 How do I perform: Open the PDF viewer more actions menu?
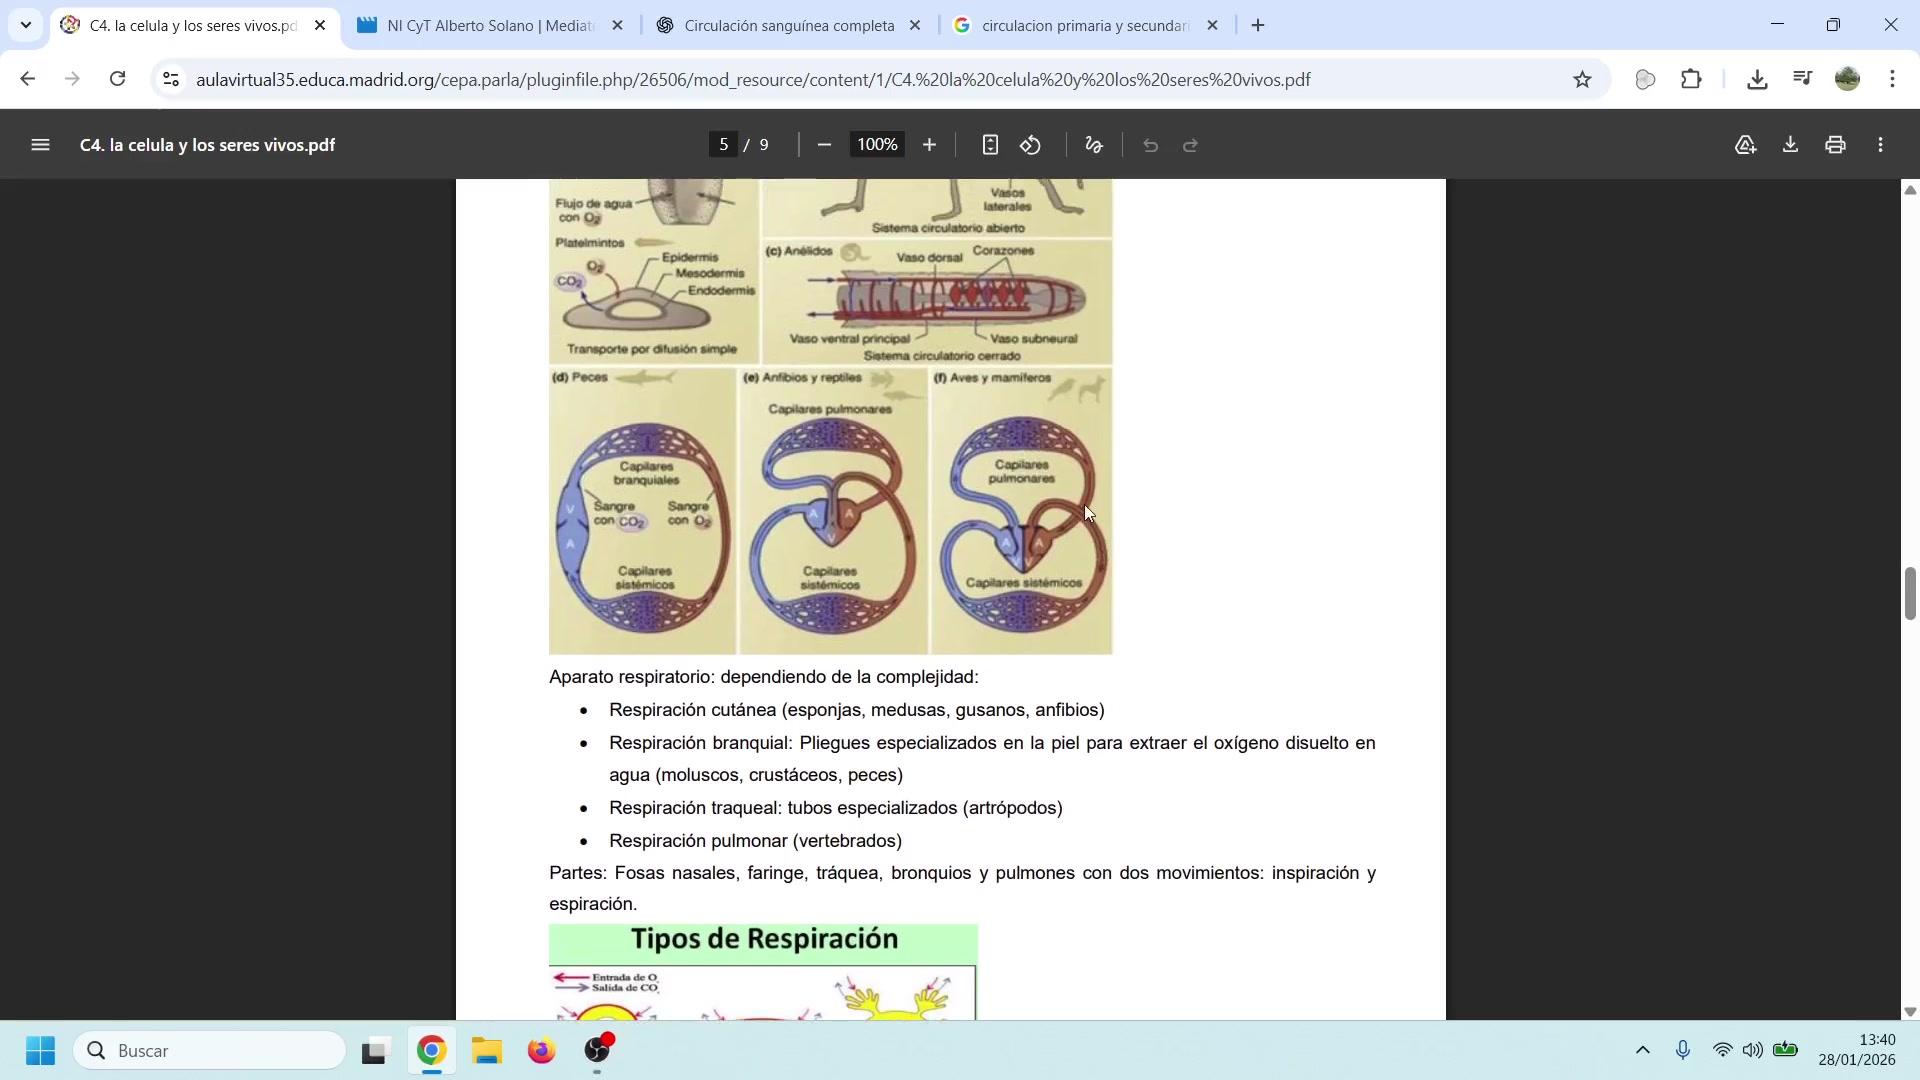[x=1881, y=145]
